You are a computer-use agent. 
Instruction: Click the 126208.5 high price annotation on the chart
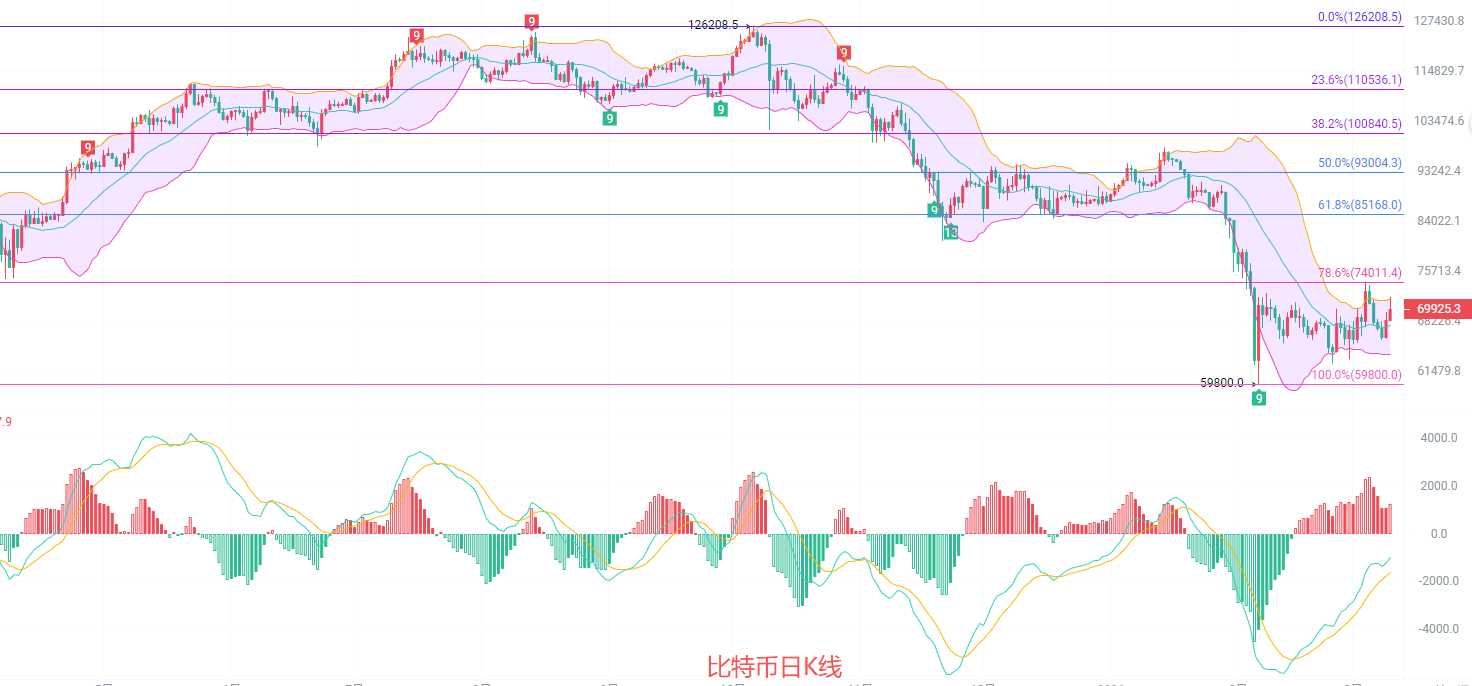[x=714, y=25]
